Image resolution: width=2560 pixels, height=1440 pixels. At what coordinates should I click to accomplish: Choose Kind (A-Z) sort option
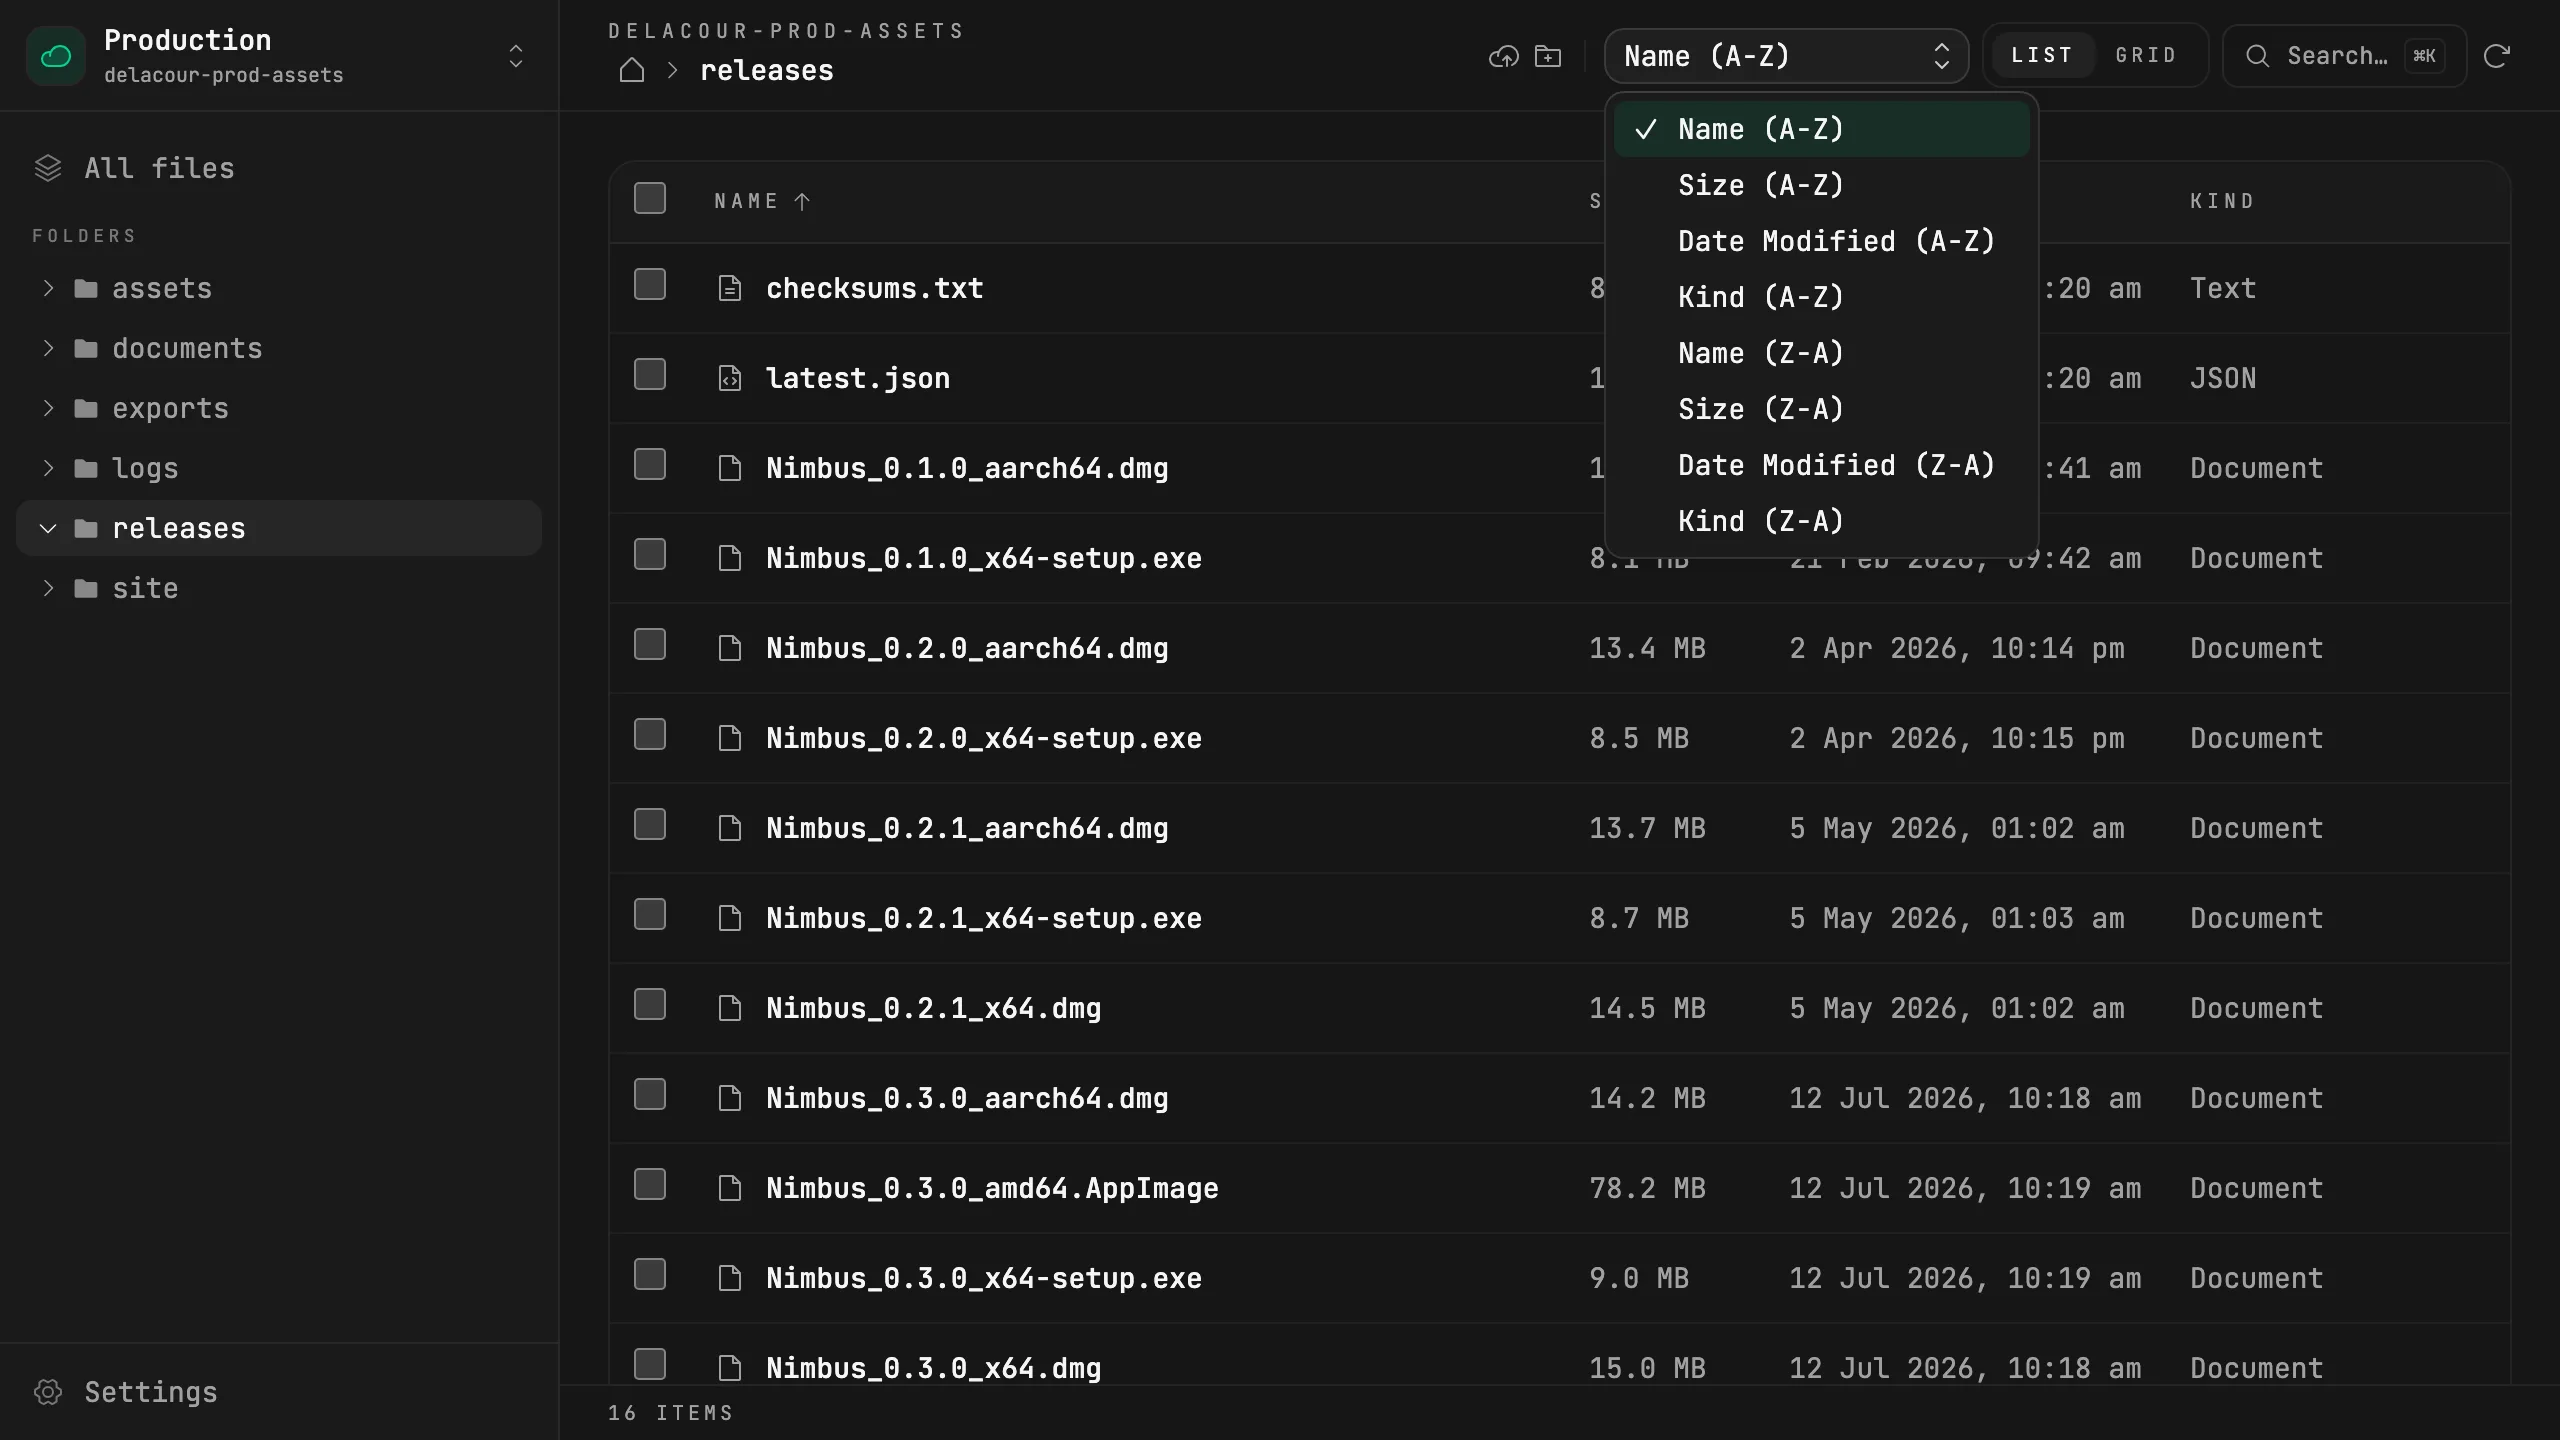pos(1822,297)
